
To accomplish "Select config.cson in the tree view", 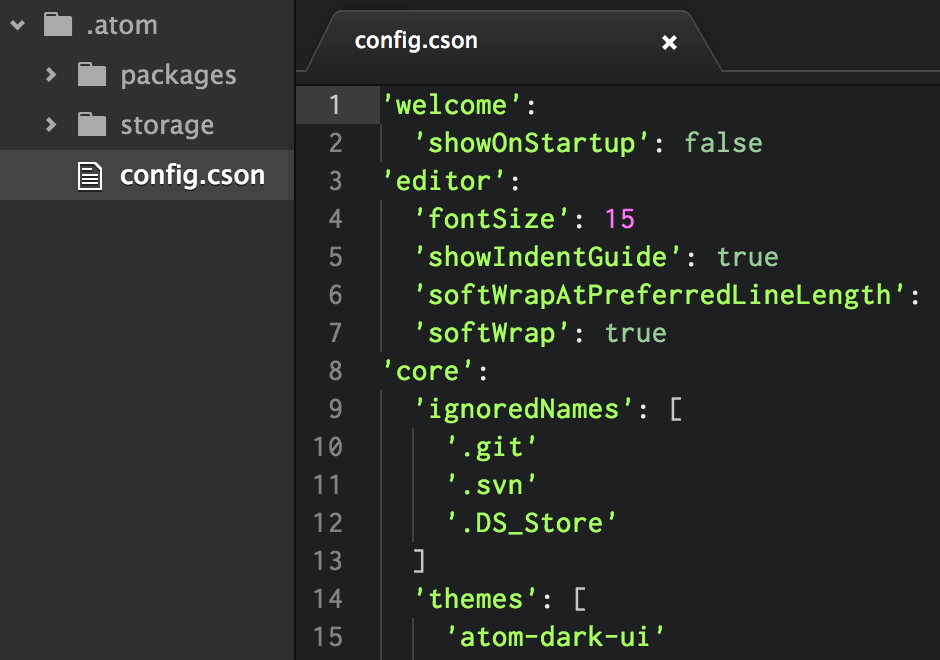I will coord(192,176).
